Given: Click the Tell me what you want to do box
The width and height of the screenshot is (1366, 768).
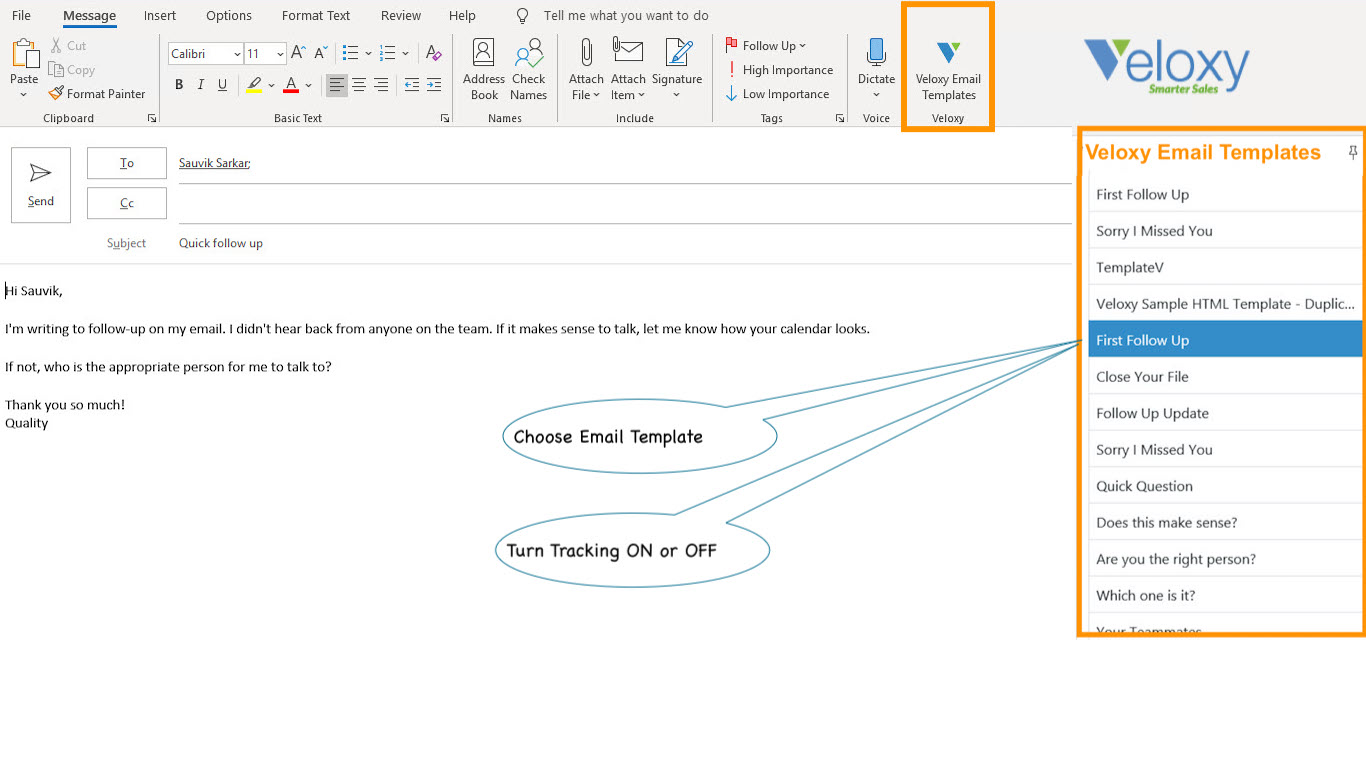Looking at the screenshot, I should (x=626, y=16).
